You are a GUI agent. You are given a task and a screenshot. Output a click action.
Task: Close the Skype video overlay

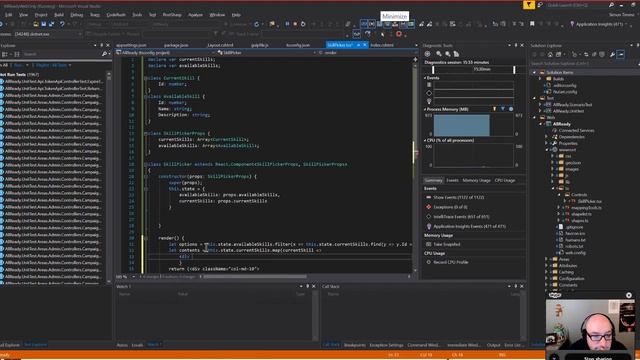tap(629, 295)
